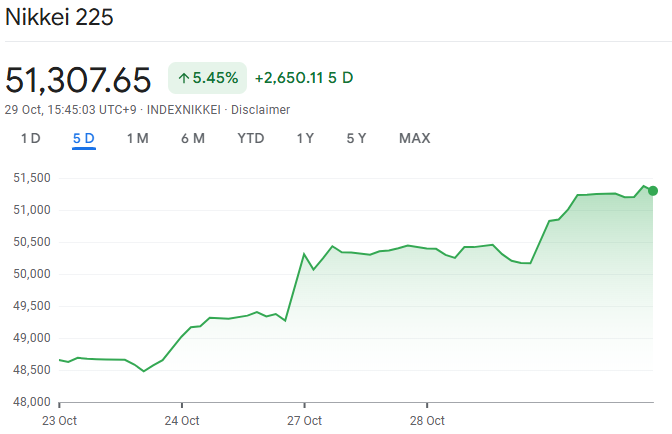Click the 23 Oct date axis label
The height and width of the screenshot is (434, 672).
tap(60, 421)
